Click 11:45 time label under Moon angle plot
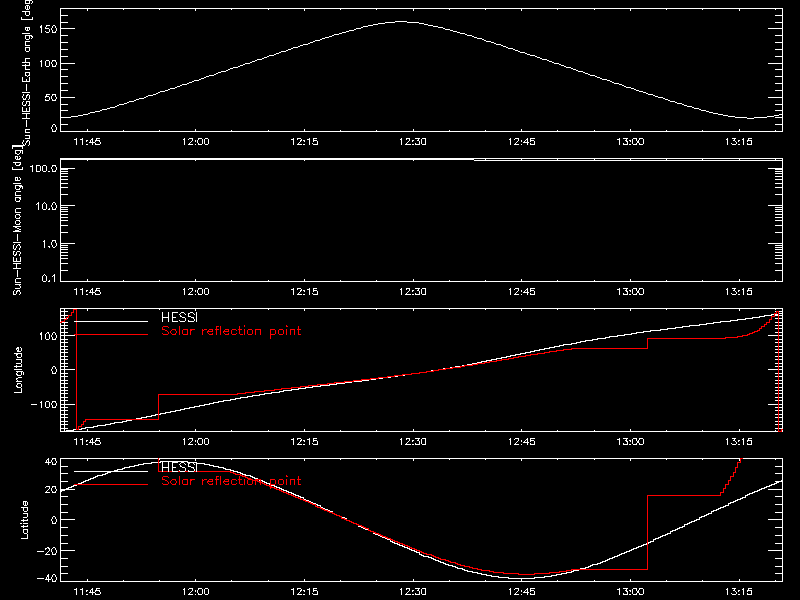Image resolution: width=800 pixels, height=600 pixels. 87,291
